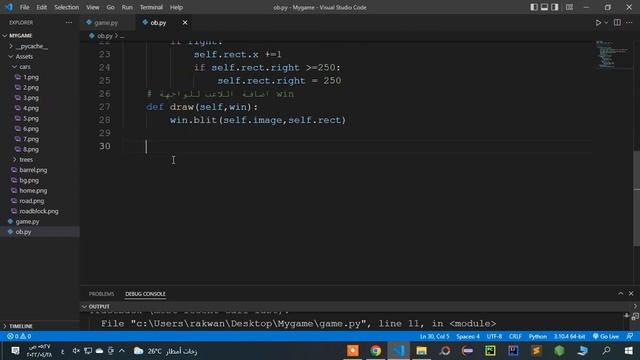The height and width of the screenshot is (360, 640).
Task: Open the View menu
Action: 93,7
